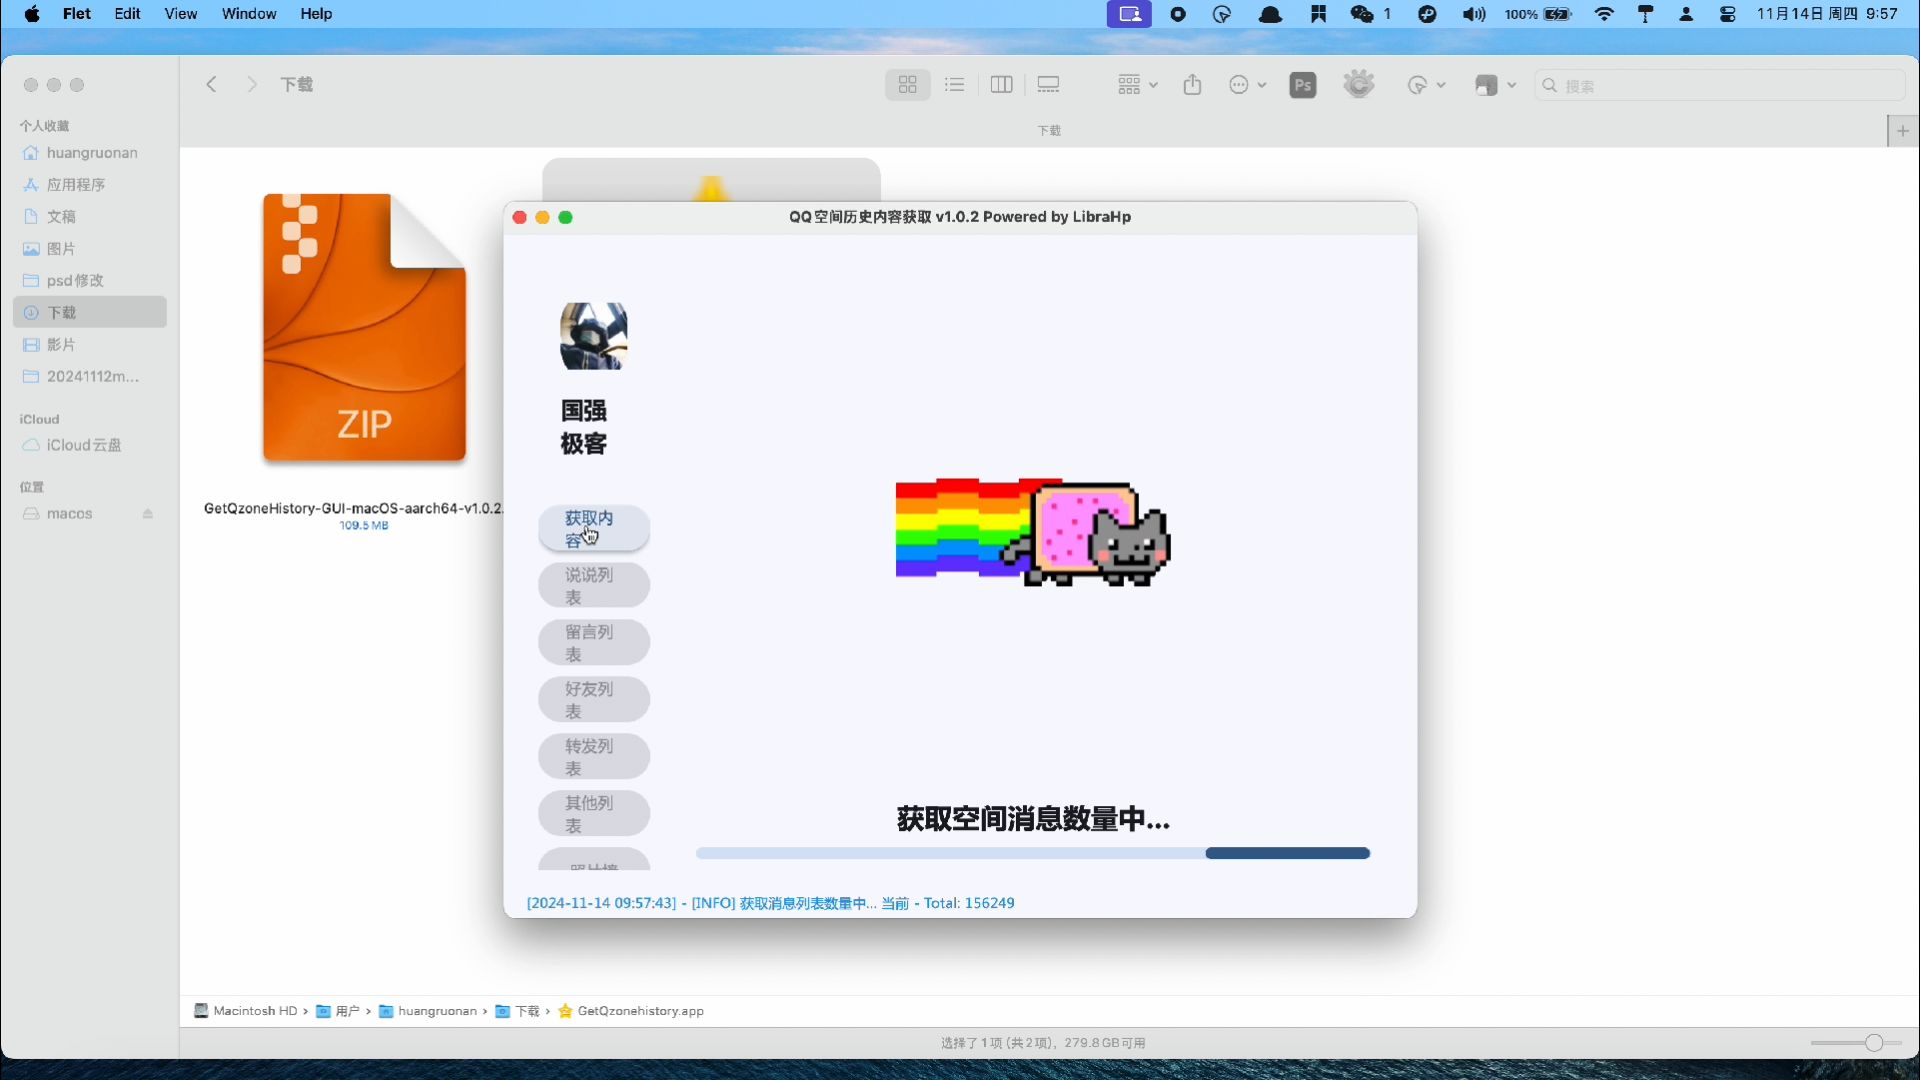This screenshot has height=1080, width=1920.
Task: Open Control Center in menu bar
Action: coord(1728,14)
